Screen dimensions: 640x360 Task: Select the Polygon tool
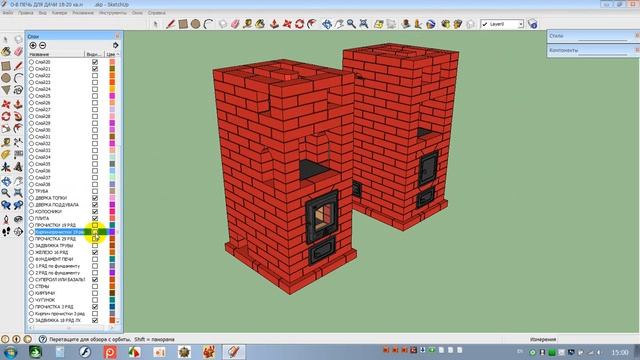coord(6,90)
